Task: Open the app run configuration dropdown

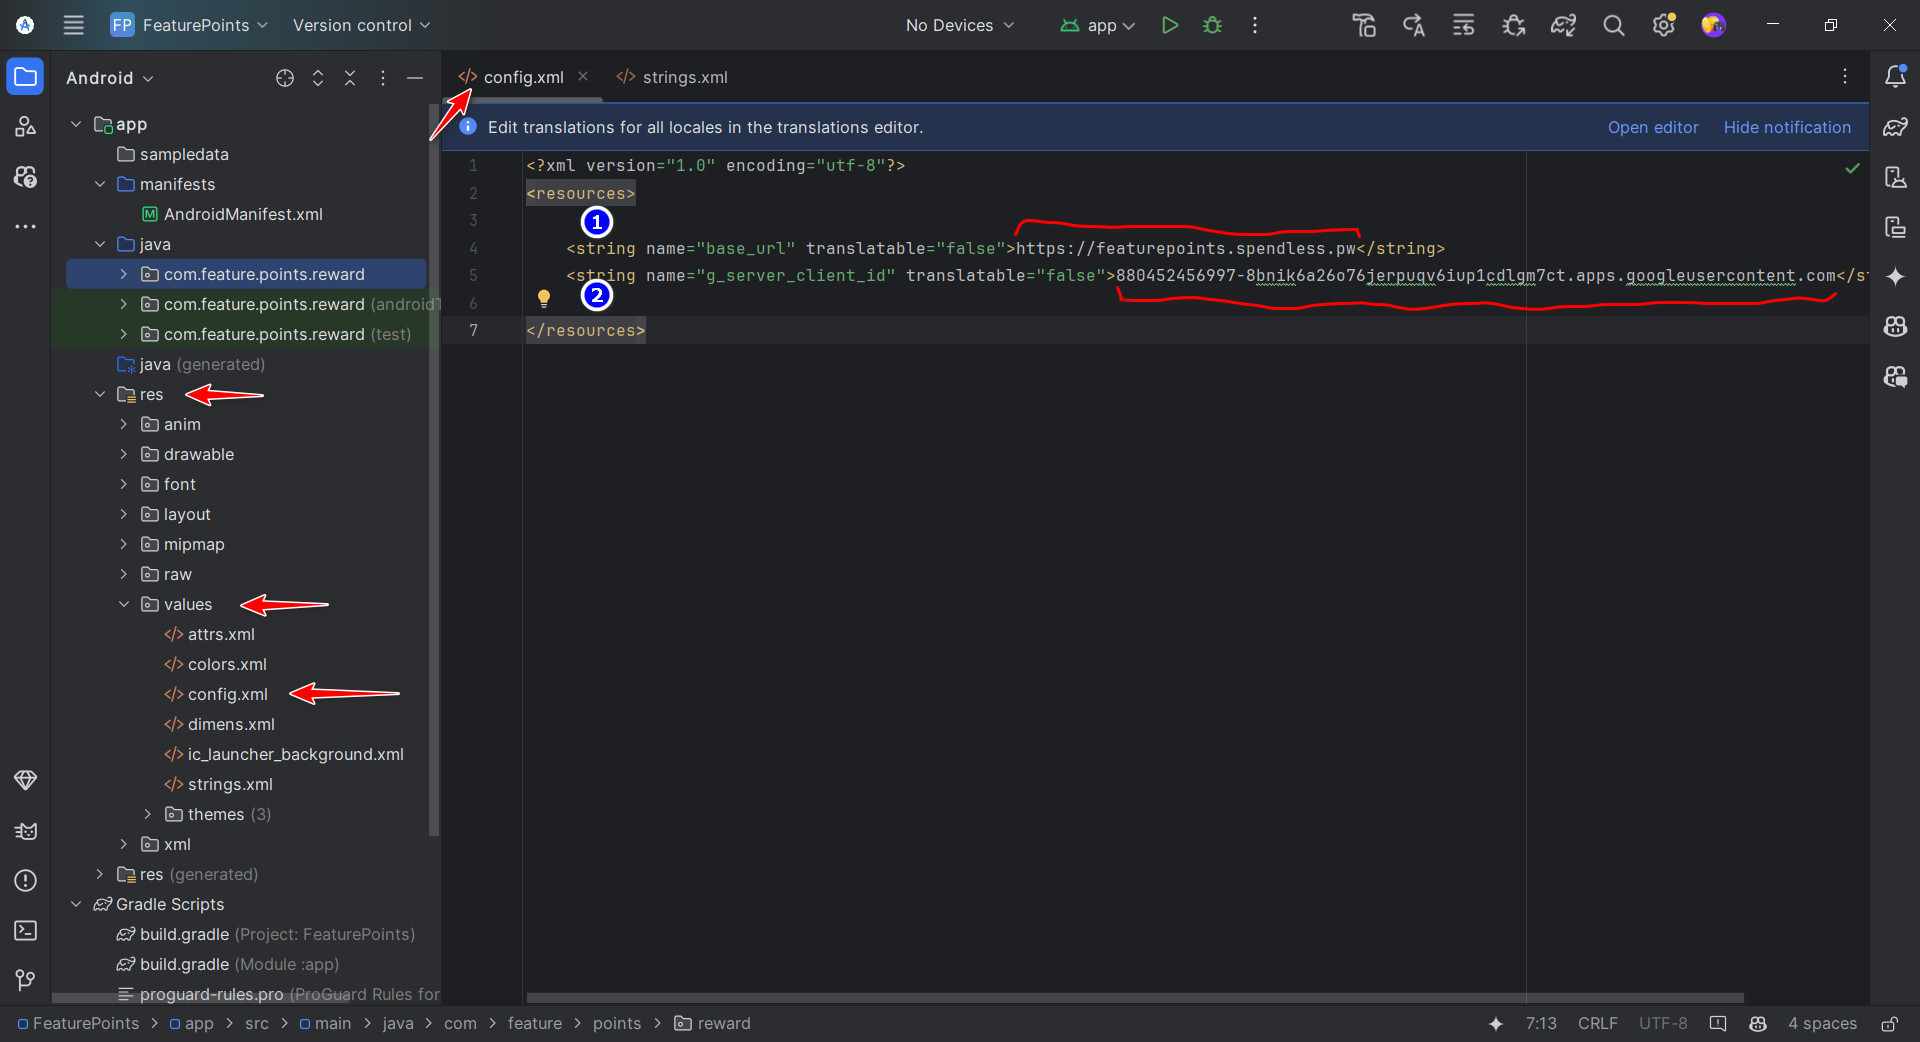Action: (1097, 25)
